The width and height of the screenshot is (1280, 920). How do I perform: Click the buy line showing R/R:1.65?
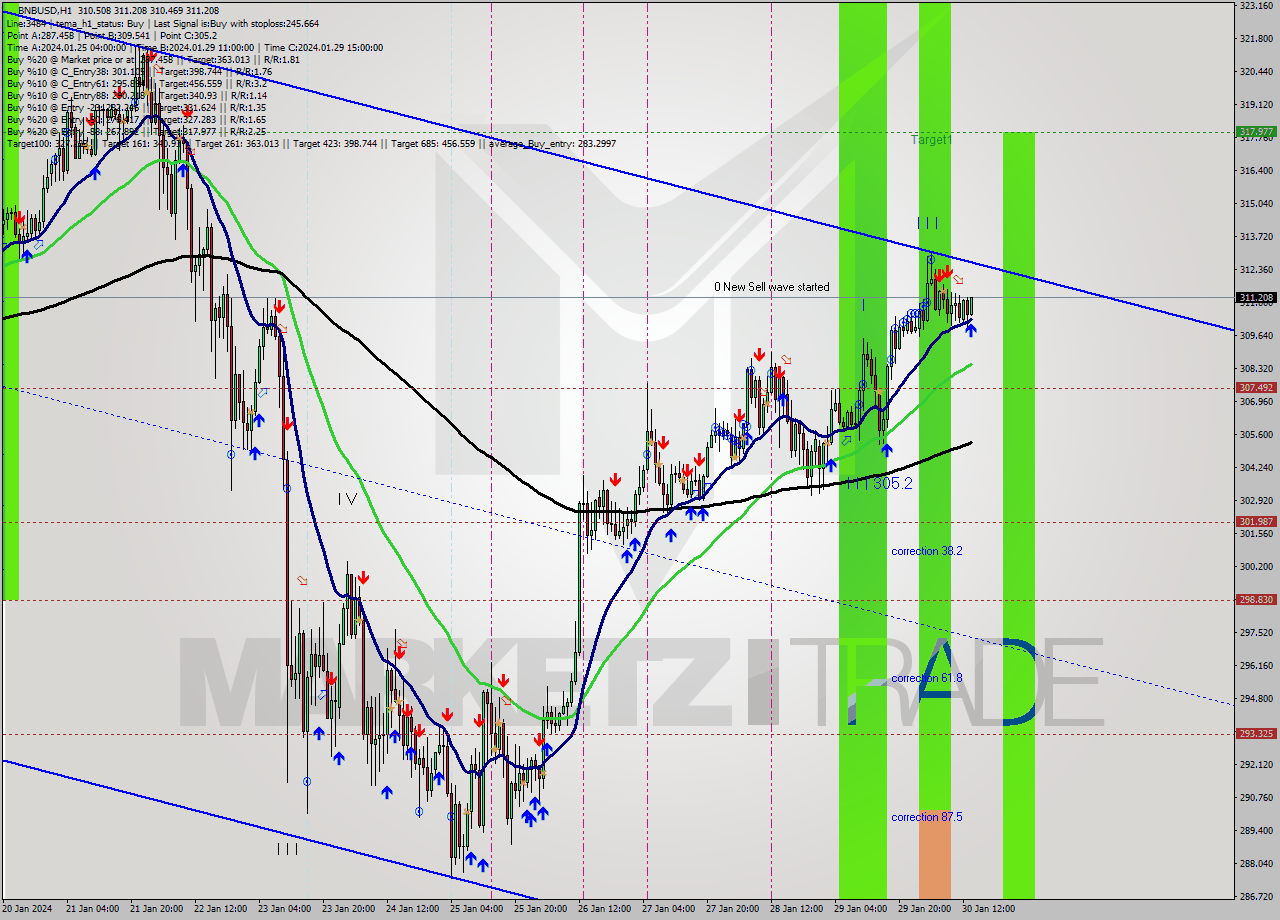pos(136,119)
